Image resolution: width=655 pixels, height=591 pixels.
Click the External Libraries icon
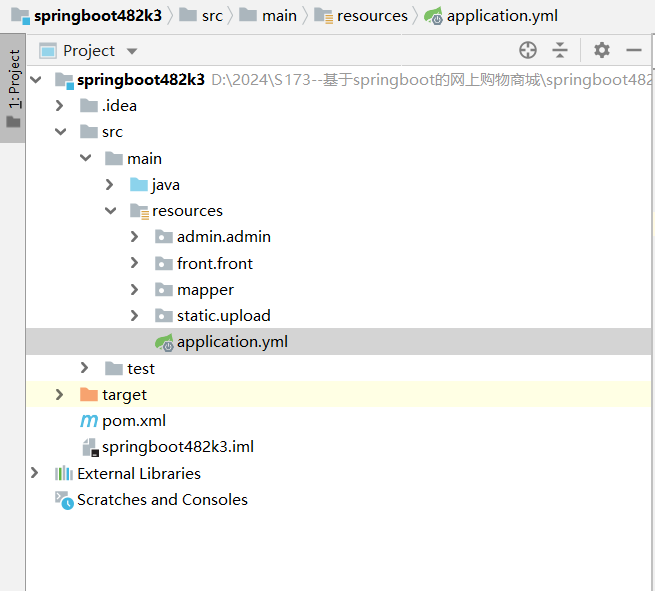(64, 474)
